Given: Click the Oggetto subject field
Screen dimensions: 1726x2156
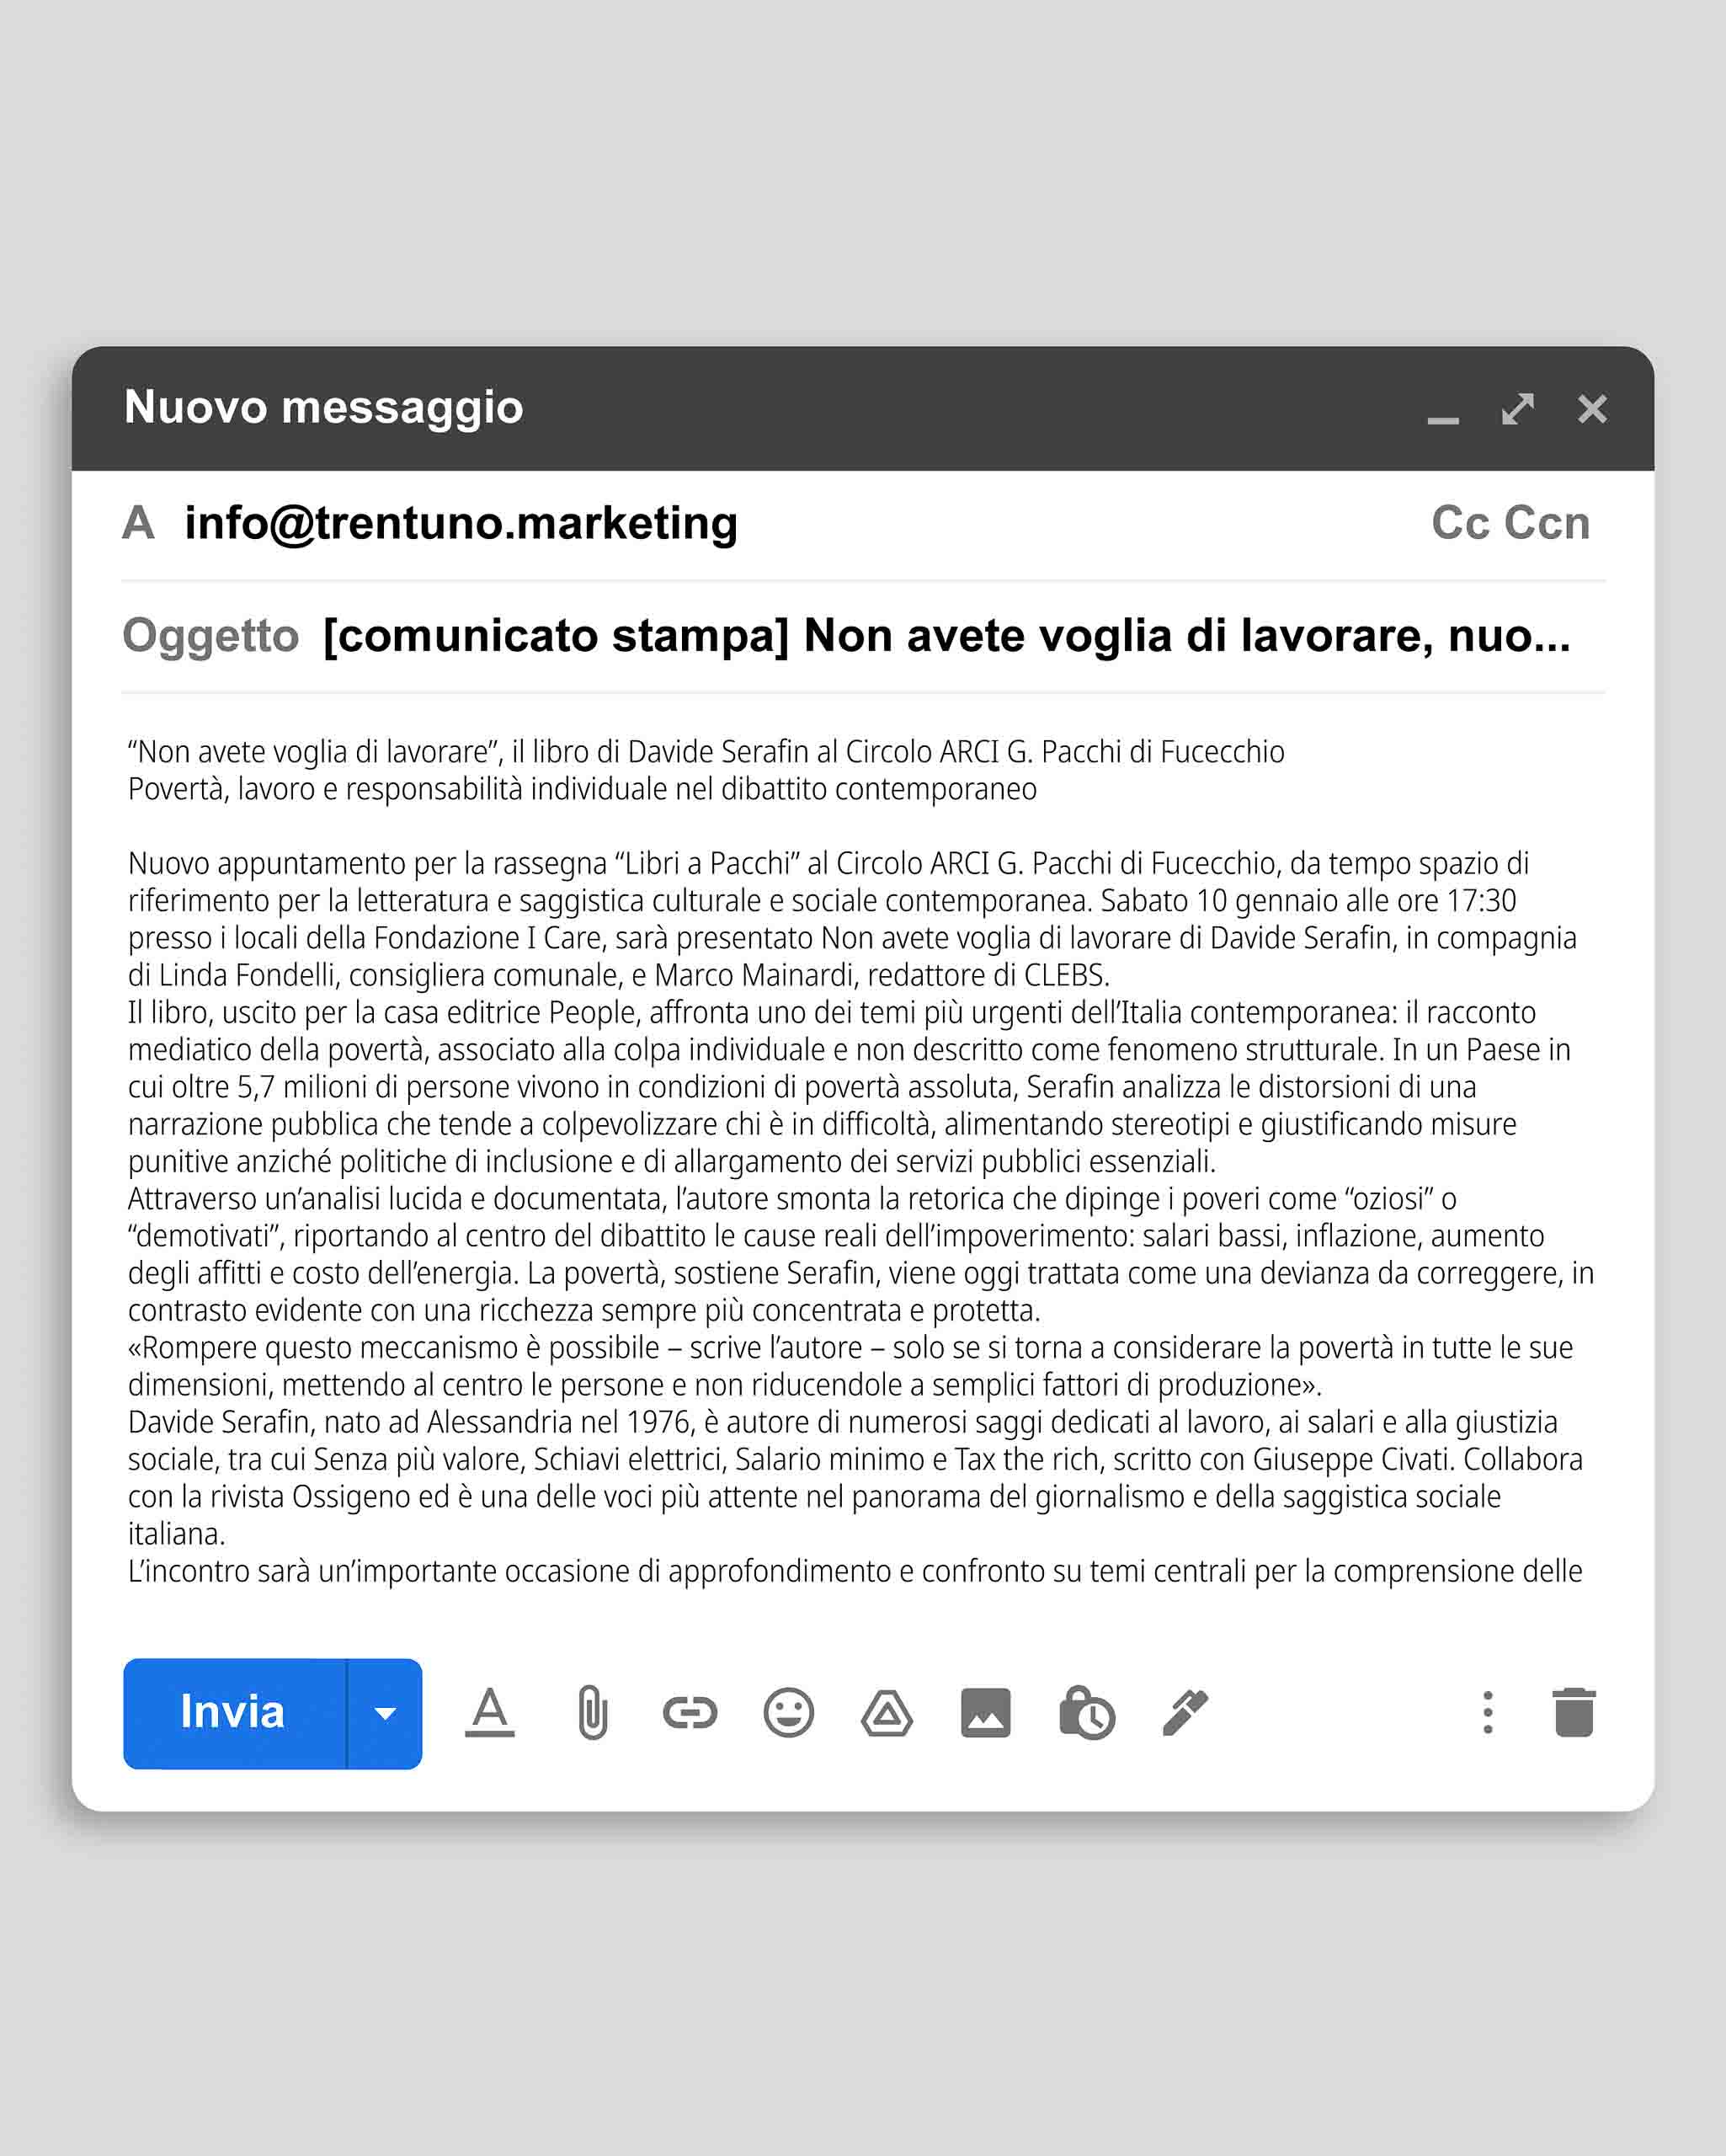Looking at the screenshot, I should [x=946, y=636].
